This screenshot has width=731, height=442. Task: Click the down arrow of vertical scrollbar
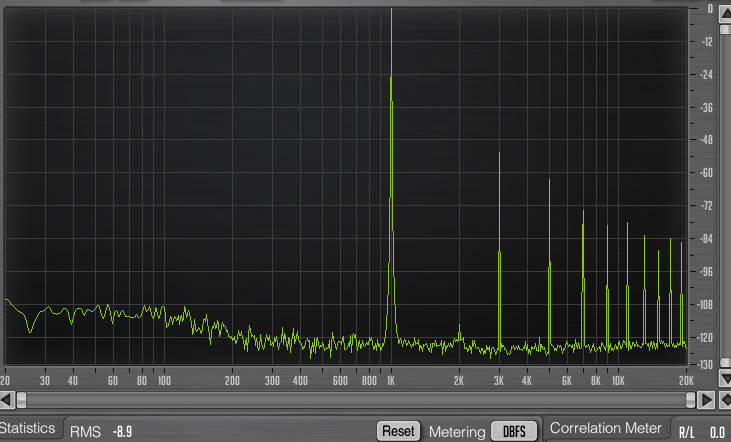(725, 378)
